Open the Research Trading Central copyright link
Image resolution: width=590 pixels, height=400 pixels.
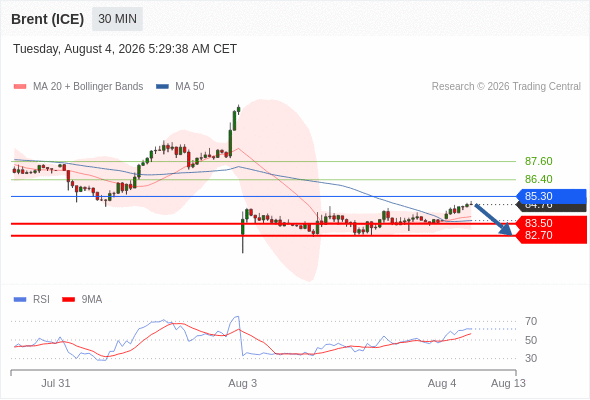click(506, 87)
